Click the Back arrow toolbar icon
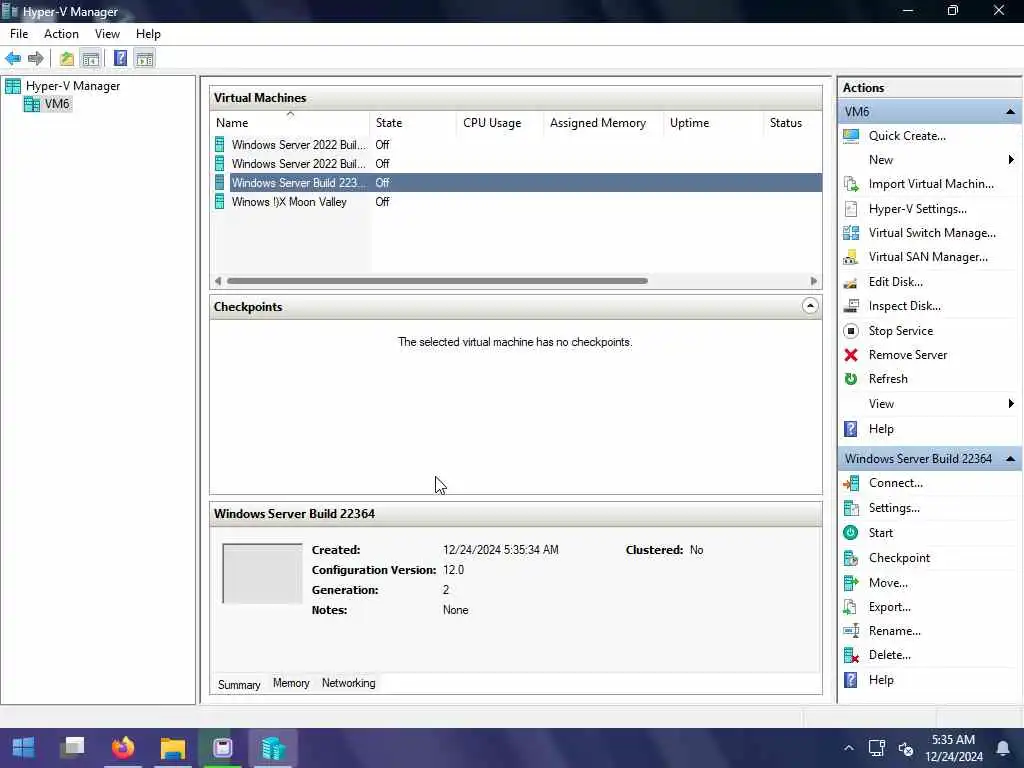This screenshot has width=1024, height=768. (13, 59)
